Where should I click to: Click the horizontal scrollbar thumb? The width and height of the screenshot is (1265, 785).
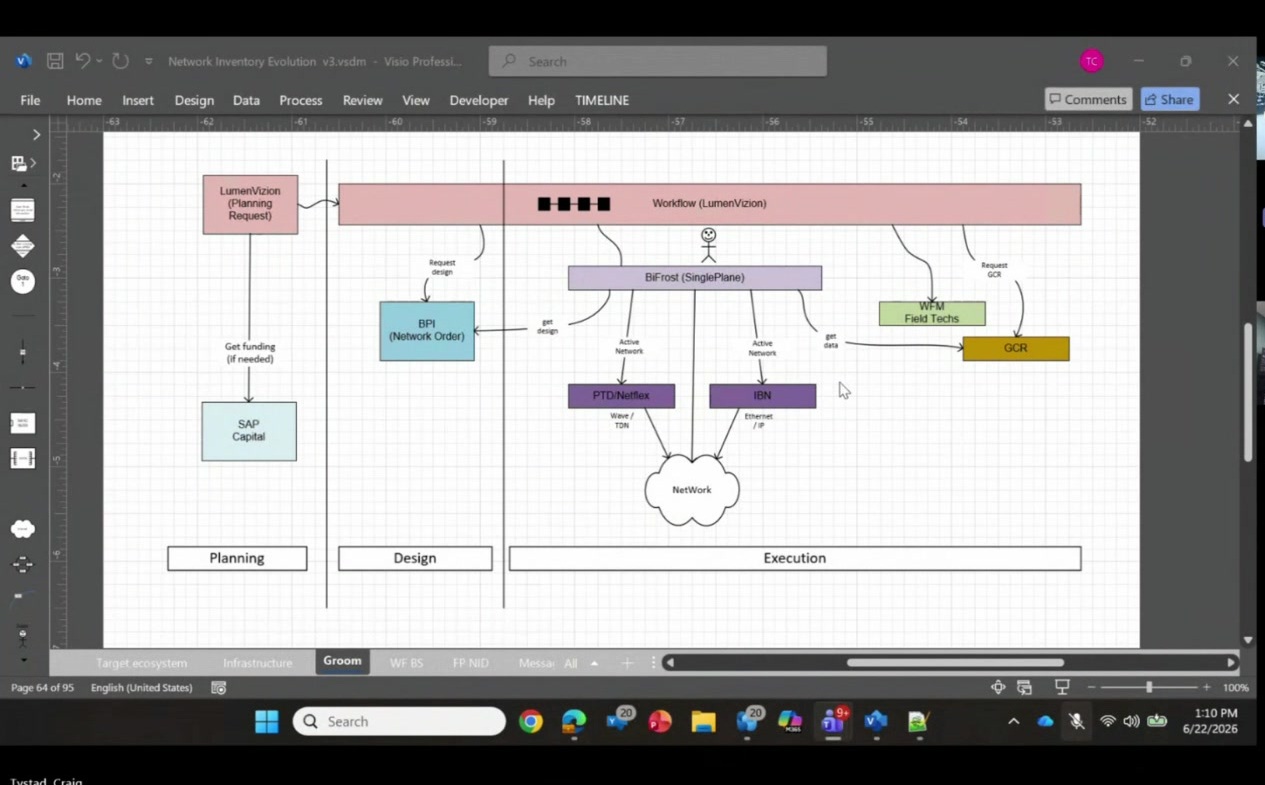point(955,662)
